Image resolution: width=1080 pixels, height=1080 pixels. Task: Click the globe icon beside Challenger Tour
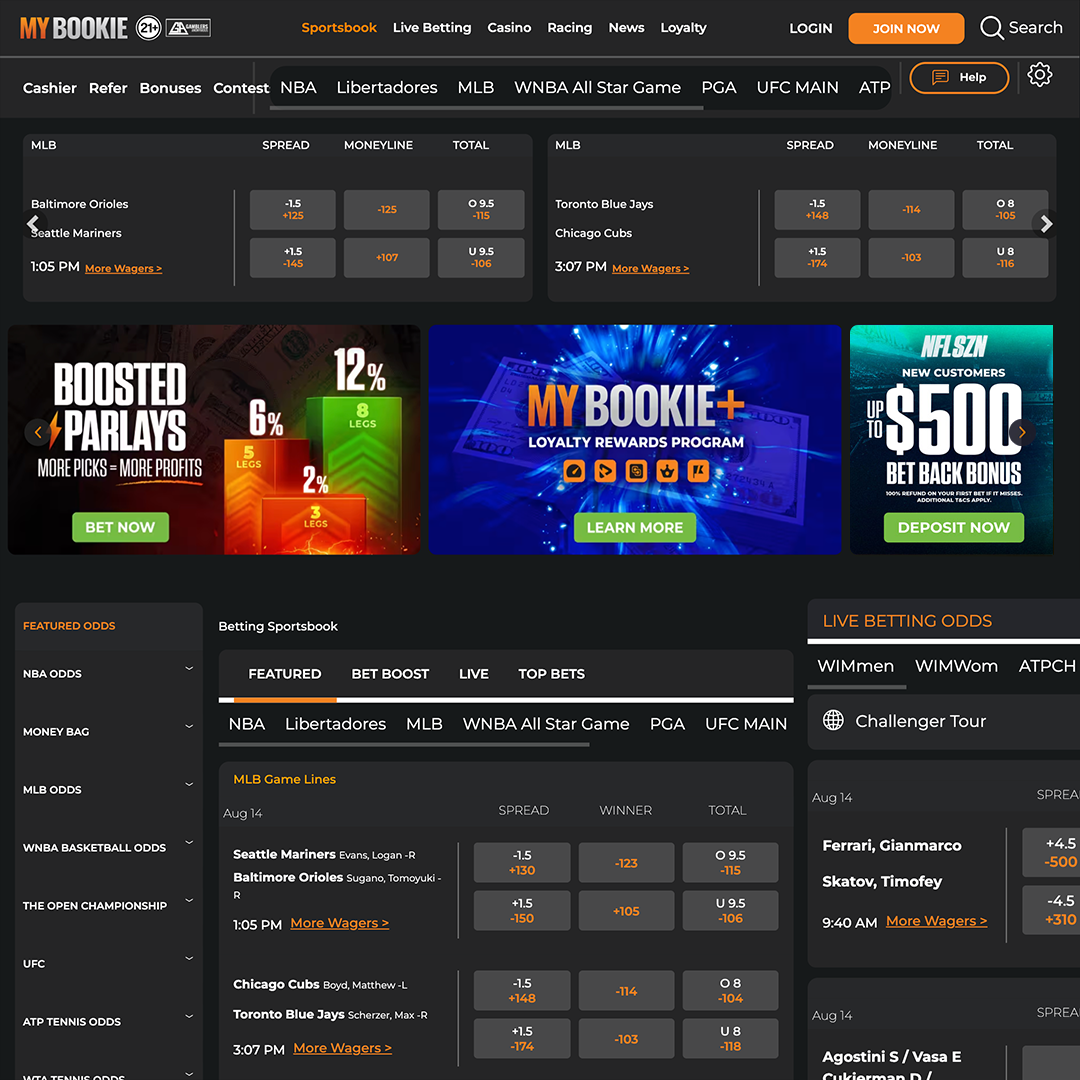coord(833,720)
